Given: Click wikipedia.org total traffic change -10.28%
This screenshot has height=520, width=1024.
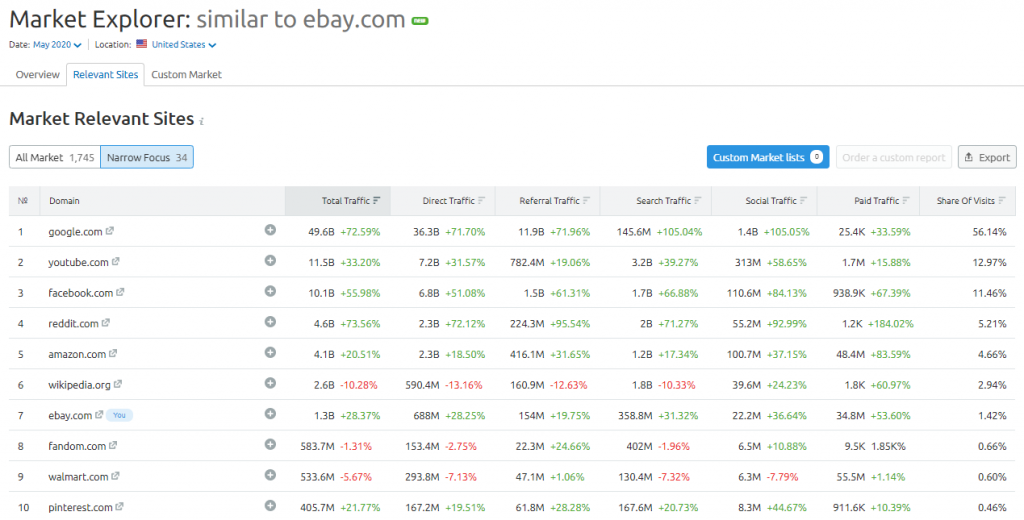Looking at the screenshot, I should pos(359,385).
